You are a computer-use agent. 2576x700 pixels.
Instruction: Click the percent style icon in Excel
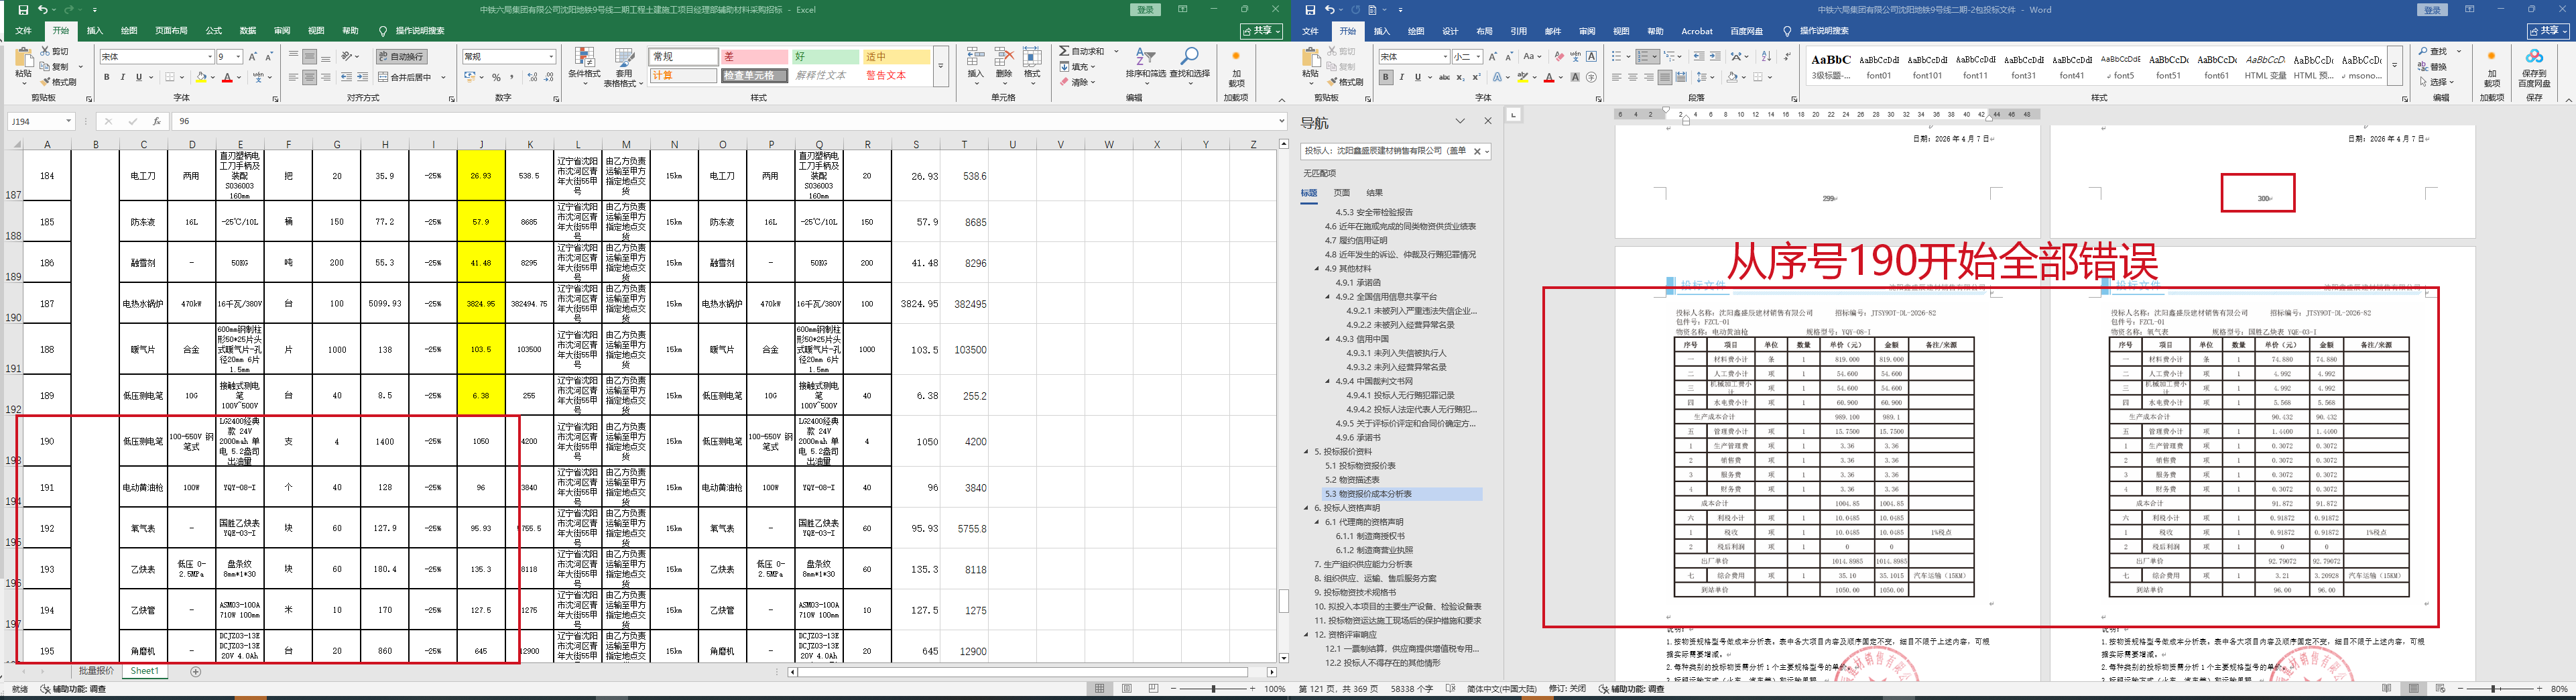(496, 77)
